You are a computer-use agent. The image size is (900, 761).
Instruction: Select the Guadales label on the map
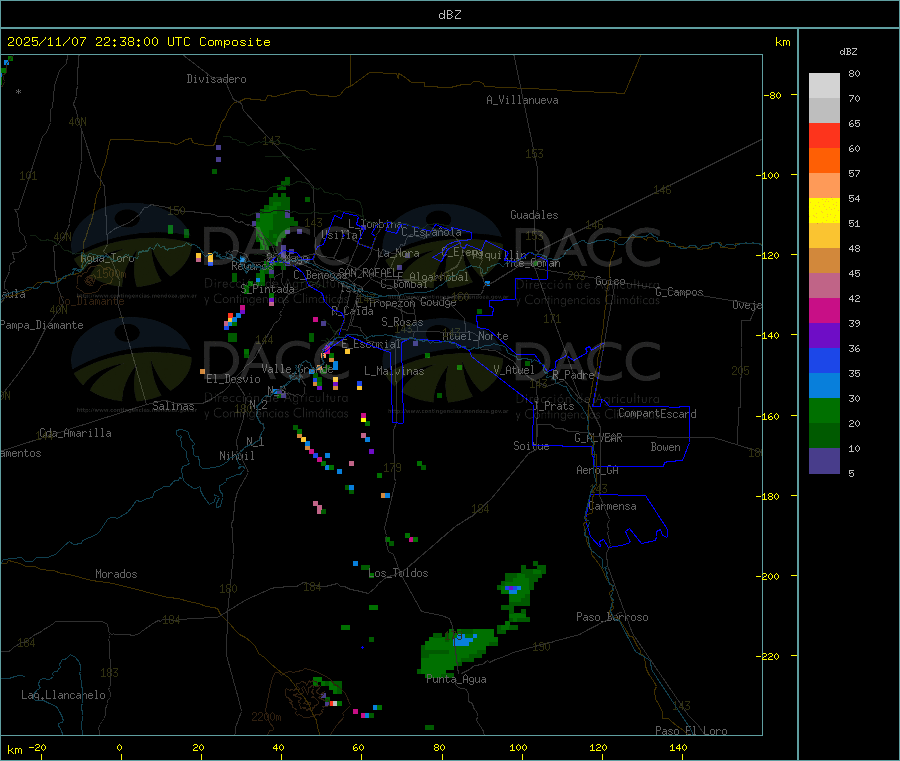point(534,215)
